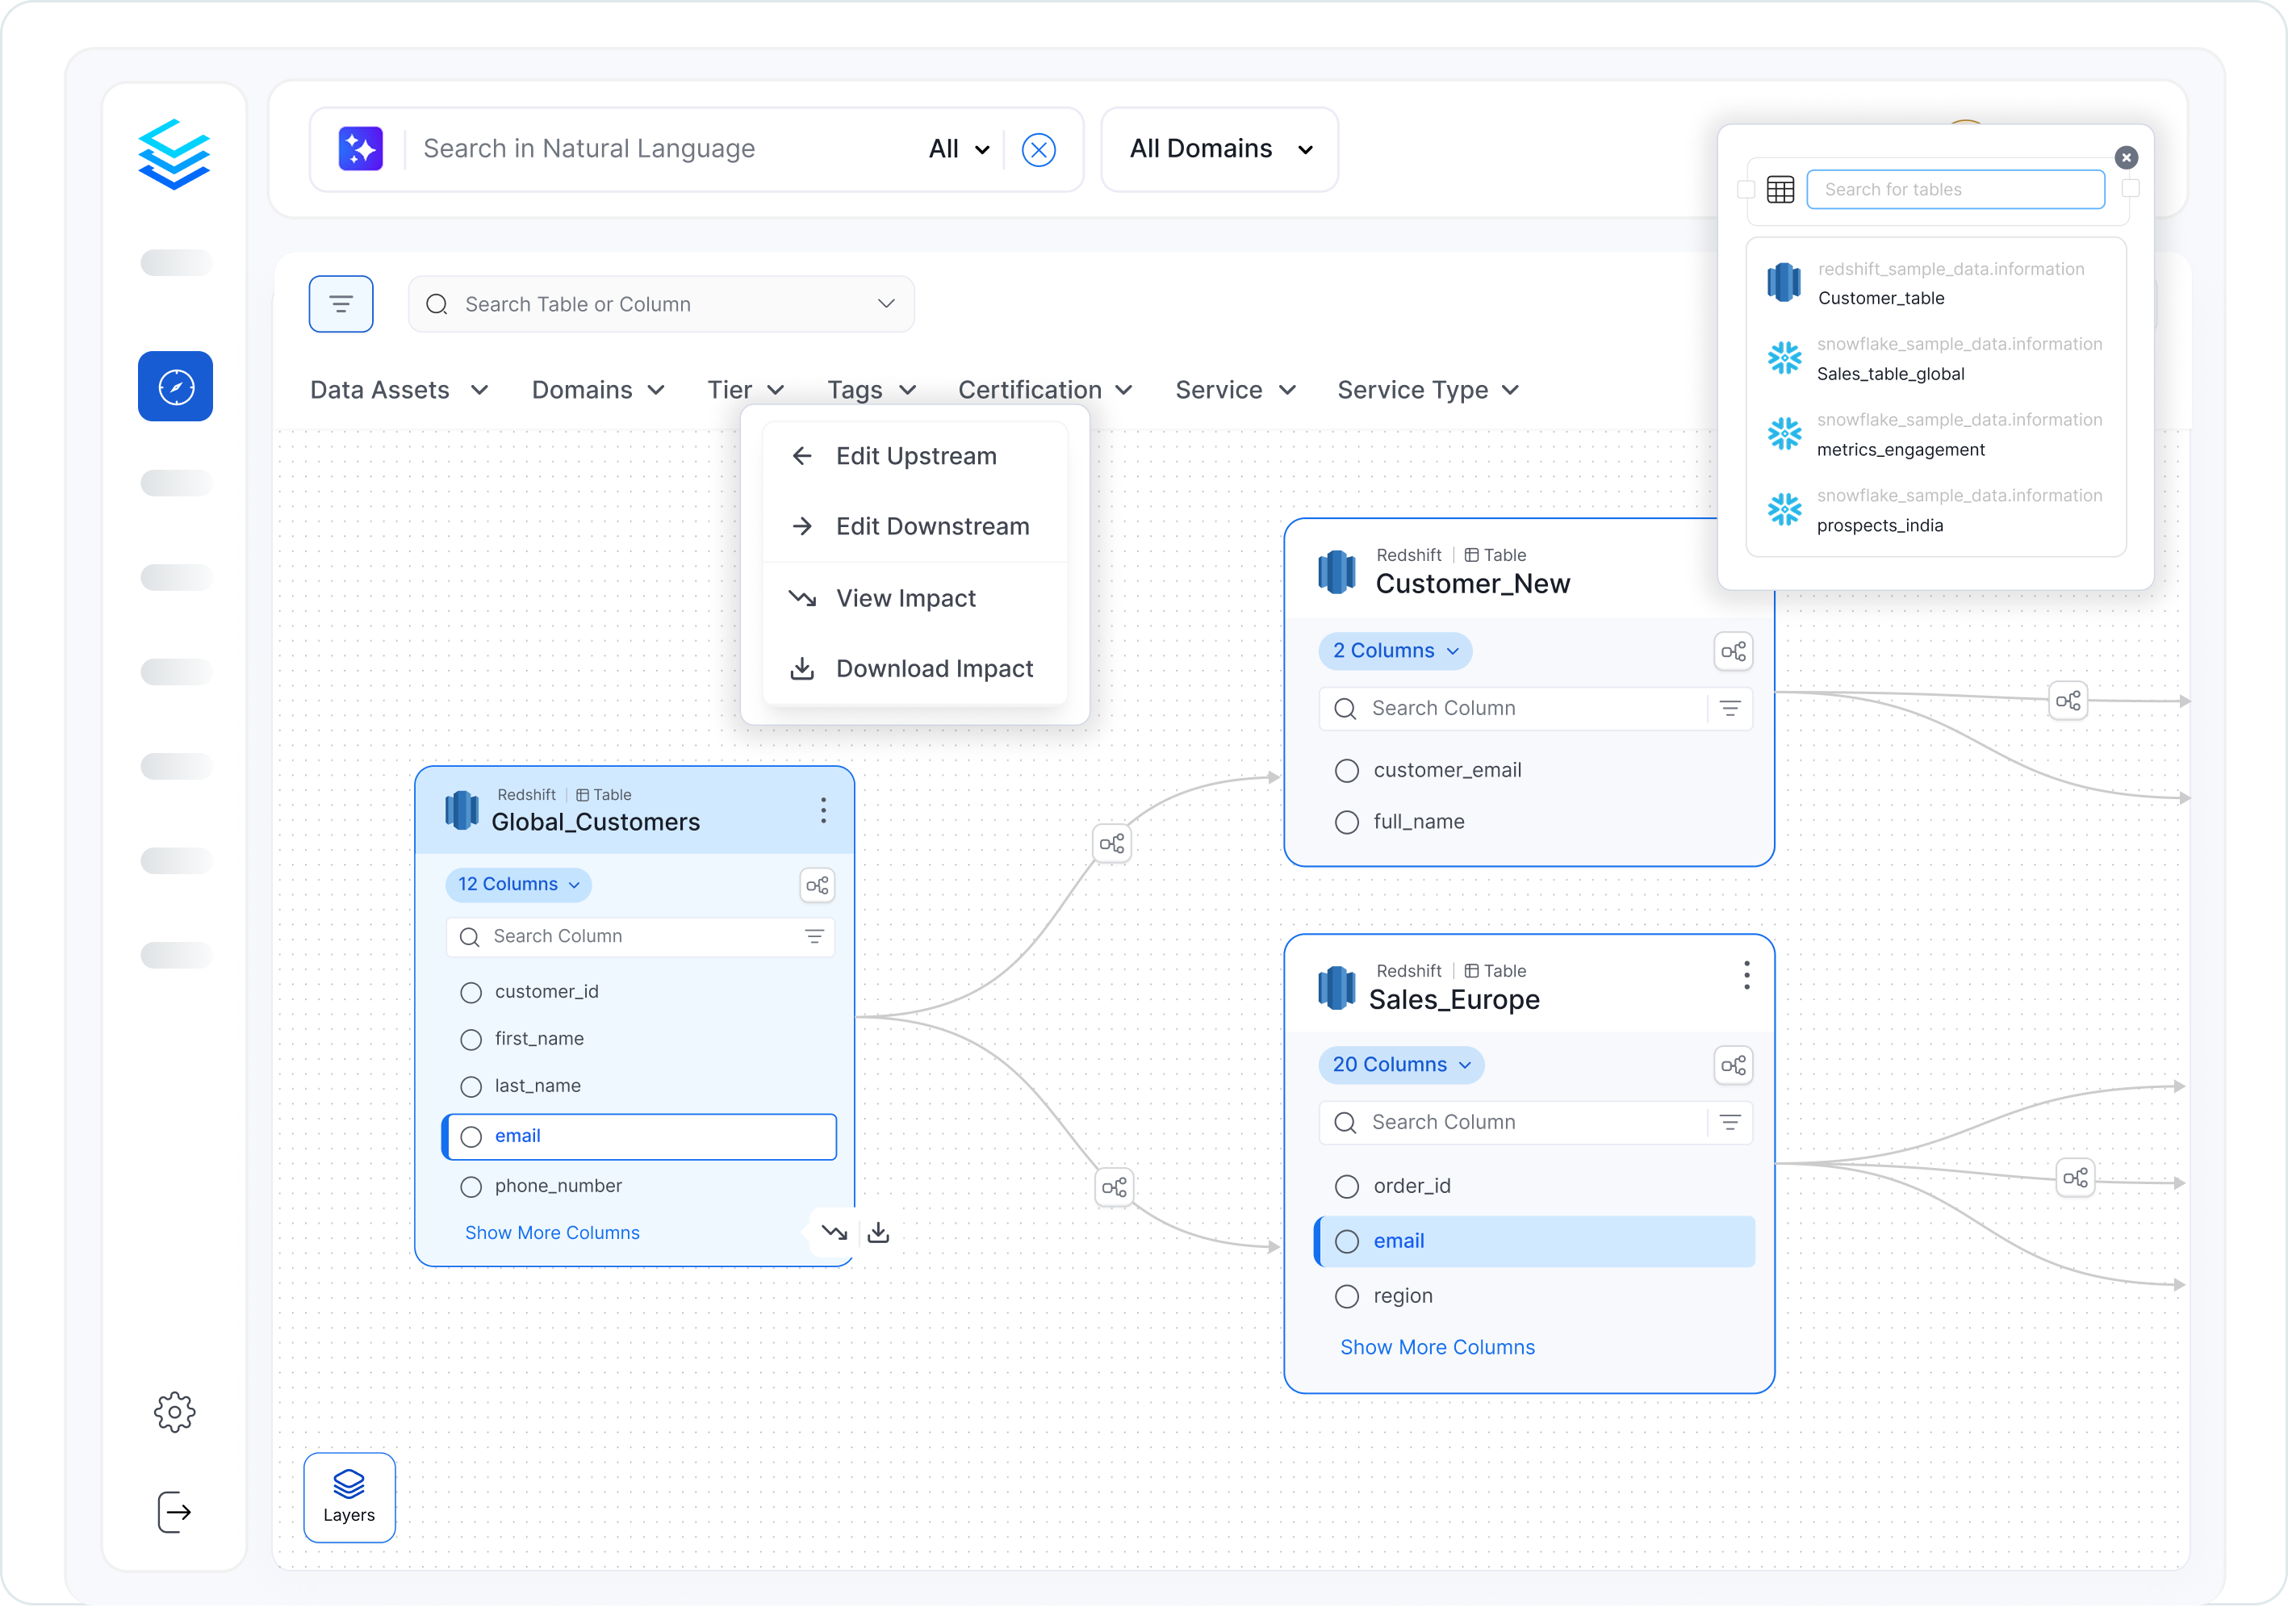This screenshot has height=1624, width=2288.
Task: Choose Edit Upstream from context menu
Action: pyautogui.click(x=915, y=456)
